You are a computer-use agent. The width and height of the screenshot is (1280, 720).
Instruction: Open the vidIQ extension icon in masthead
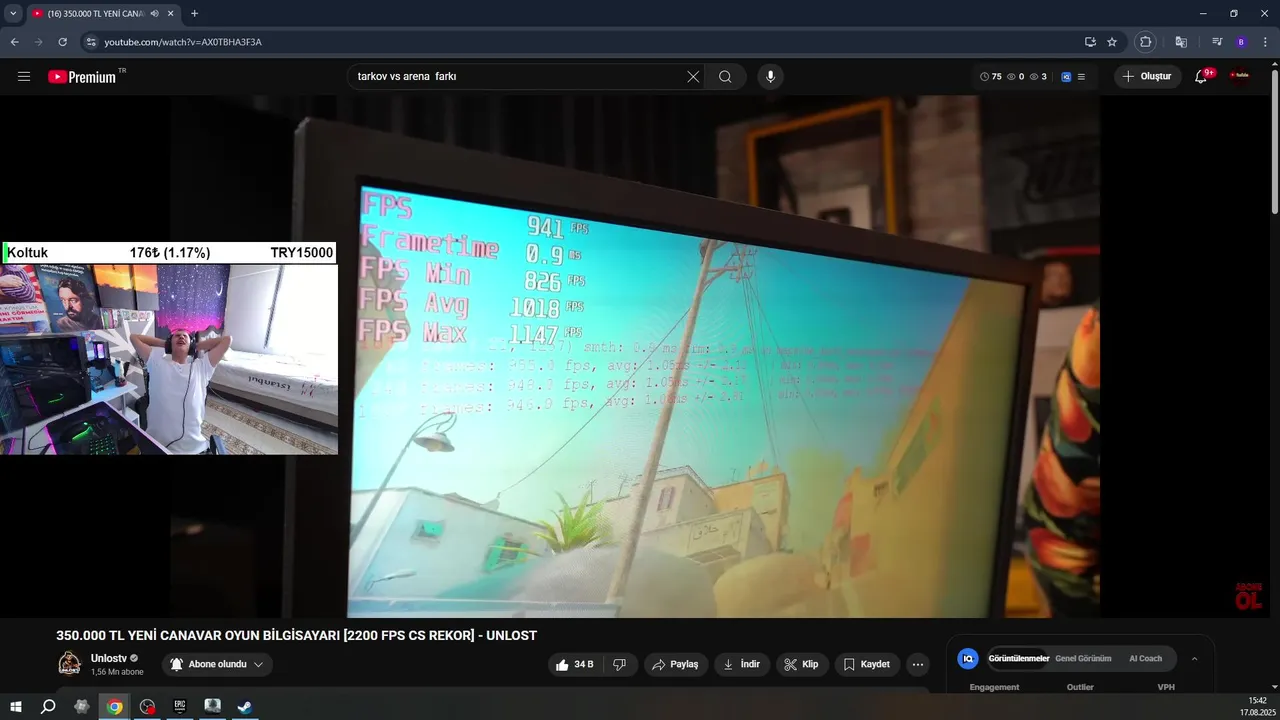[x=1066, y=77]
